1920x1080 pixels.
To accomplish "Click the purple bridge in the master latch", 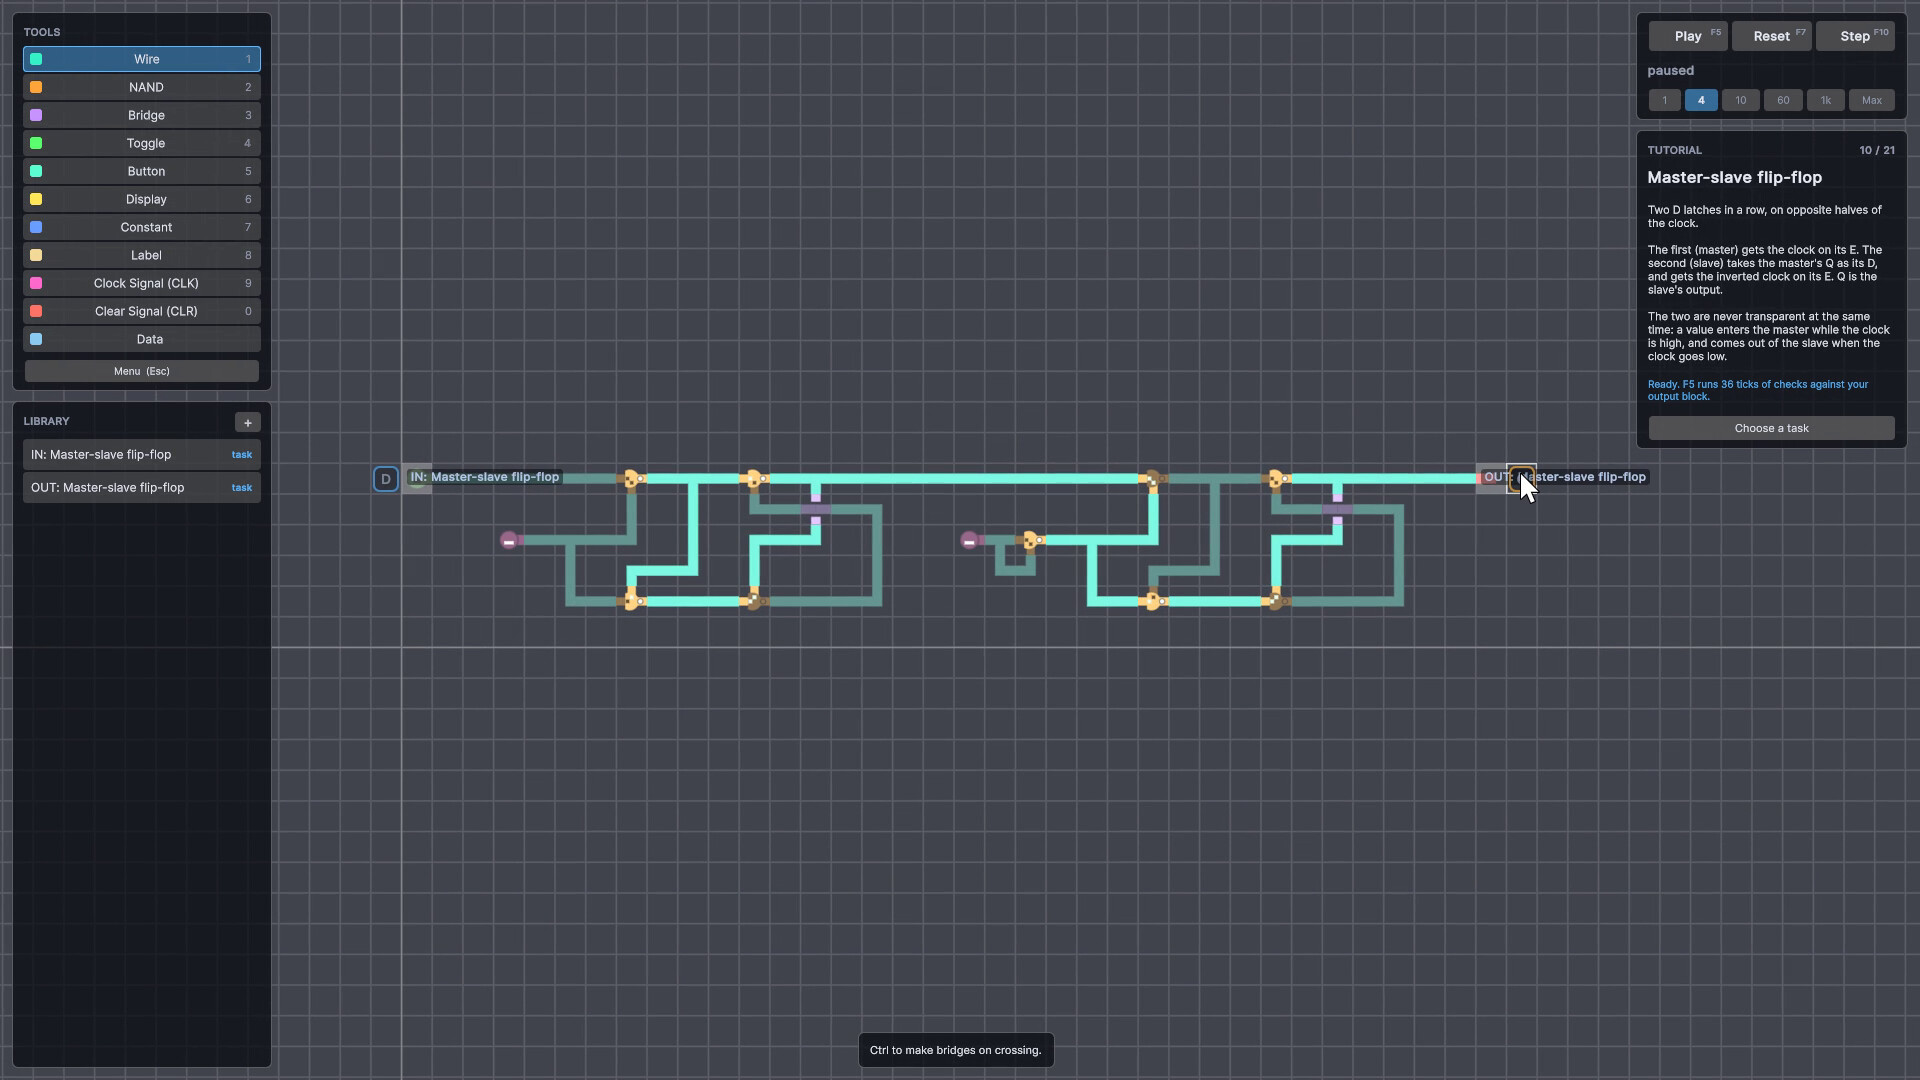I will coord(816,509).
